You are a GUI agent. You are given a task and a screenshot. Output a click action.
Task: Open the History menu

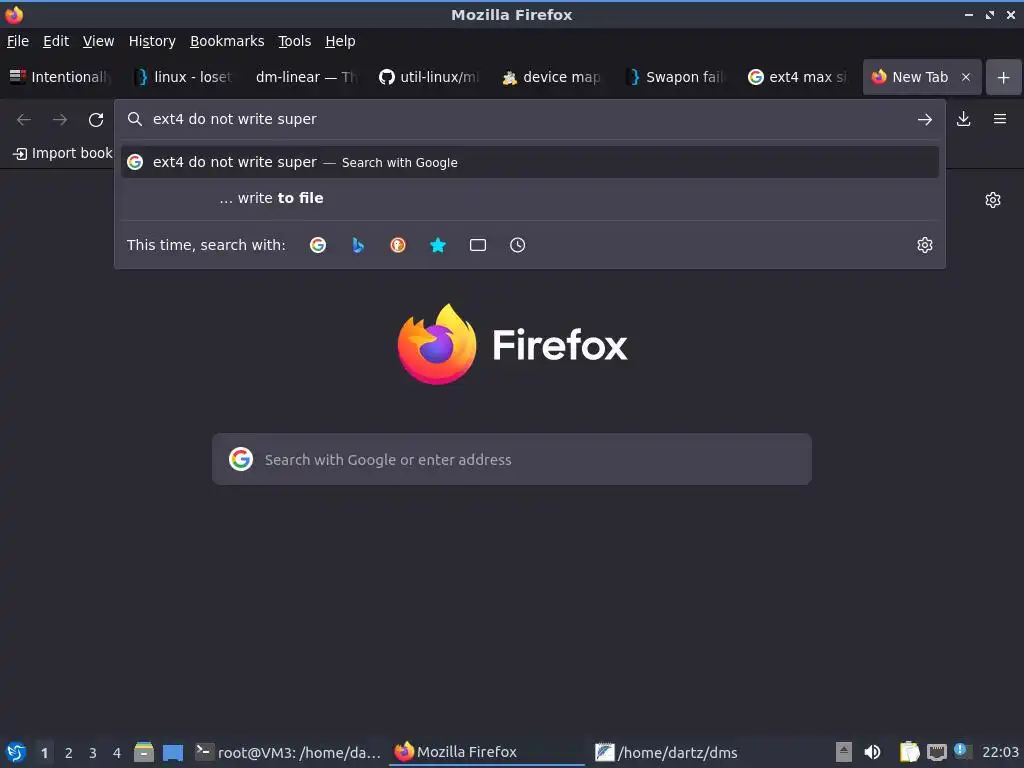pos(152,41)
